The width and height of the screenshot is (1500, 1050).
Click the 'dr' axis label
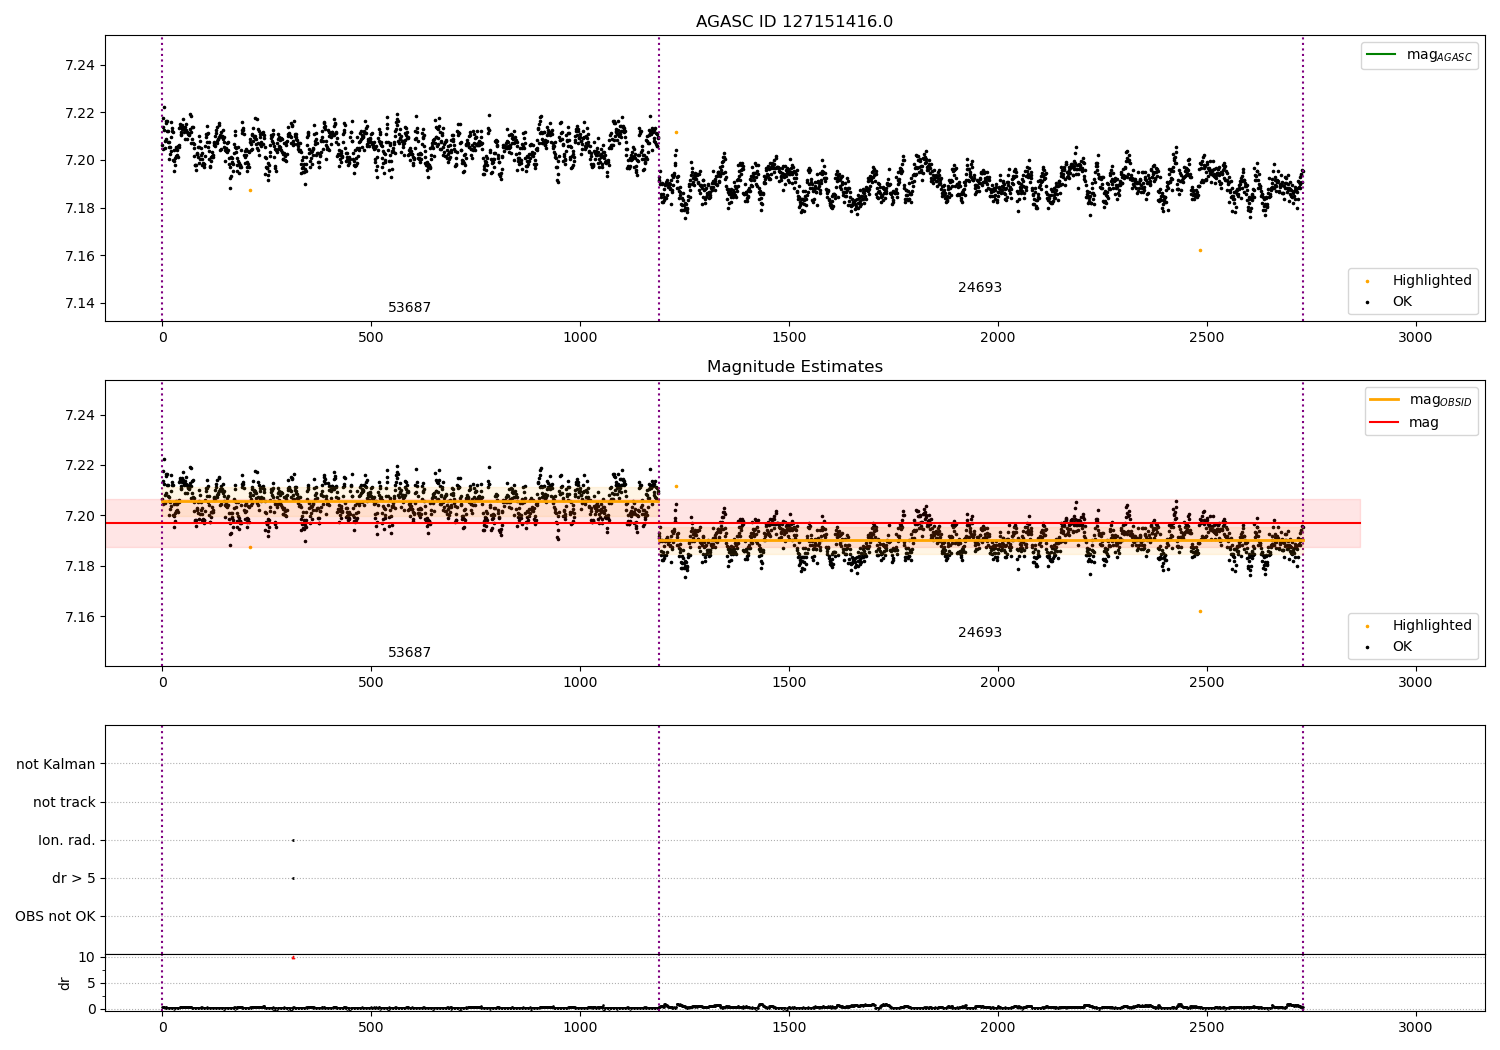coord(65,983)
